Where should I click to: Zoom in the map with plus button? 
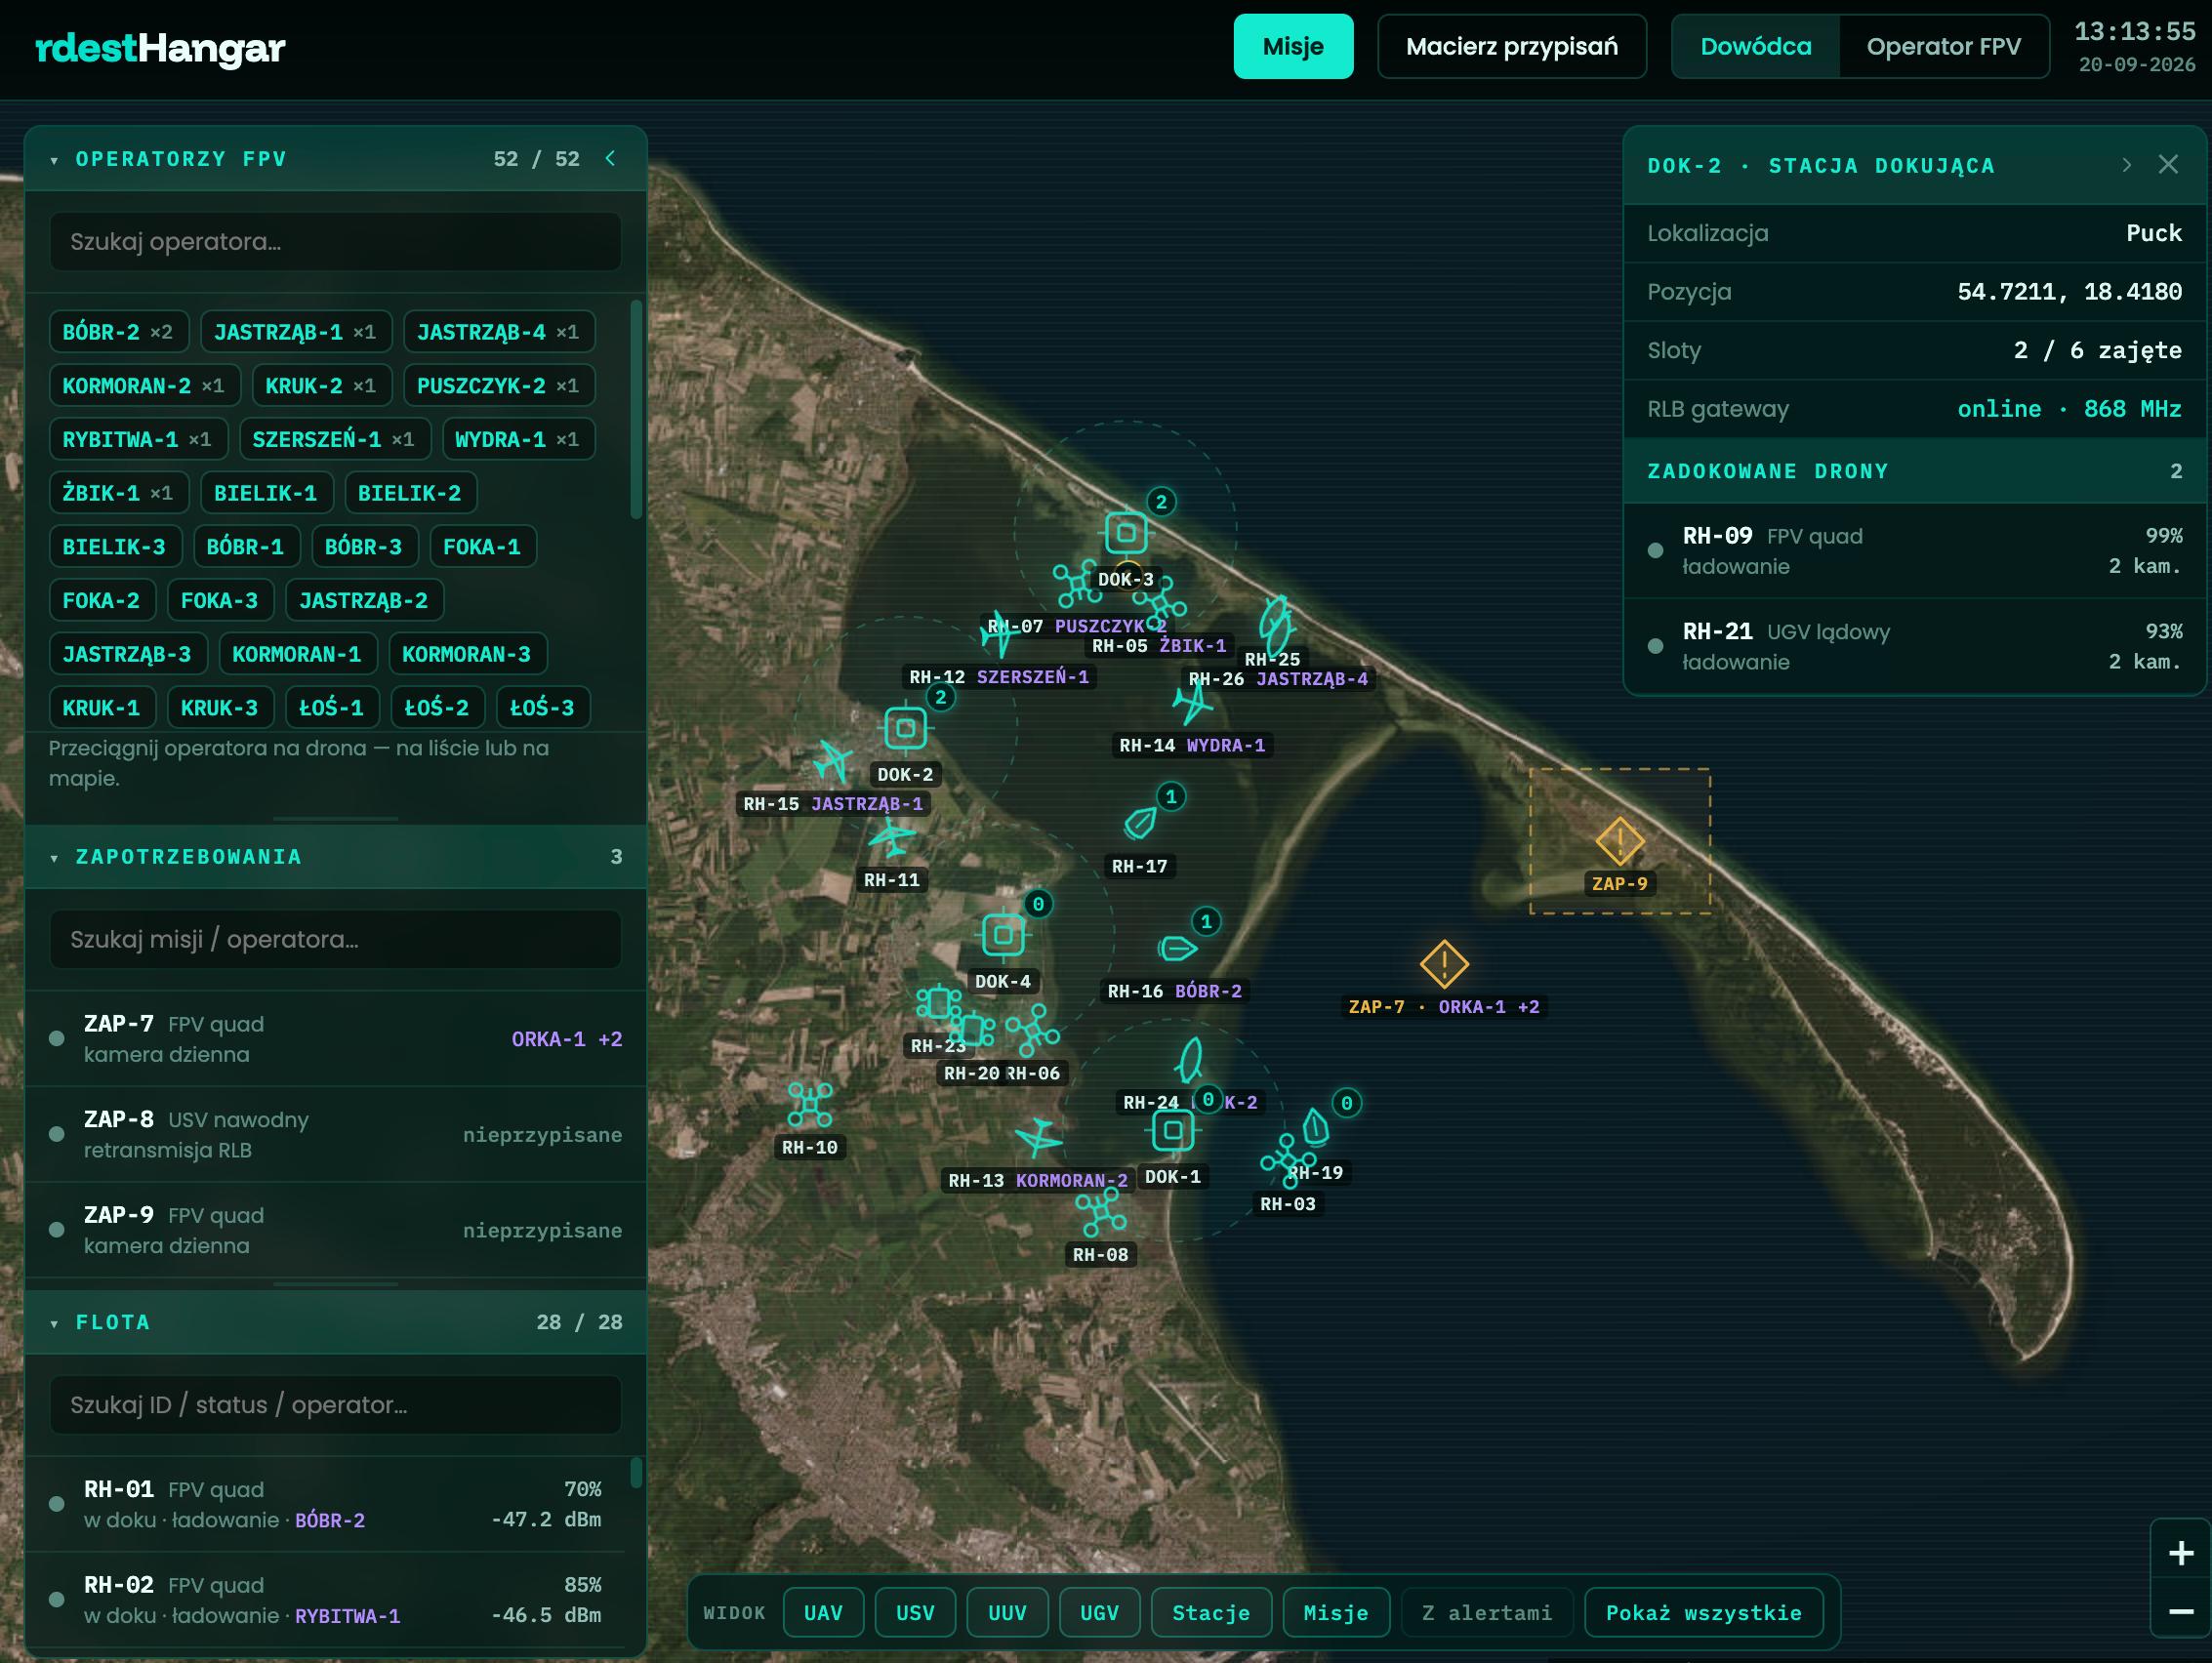2181,1552
